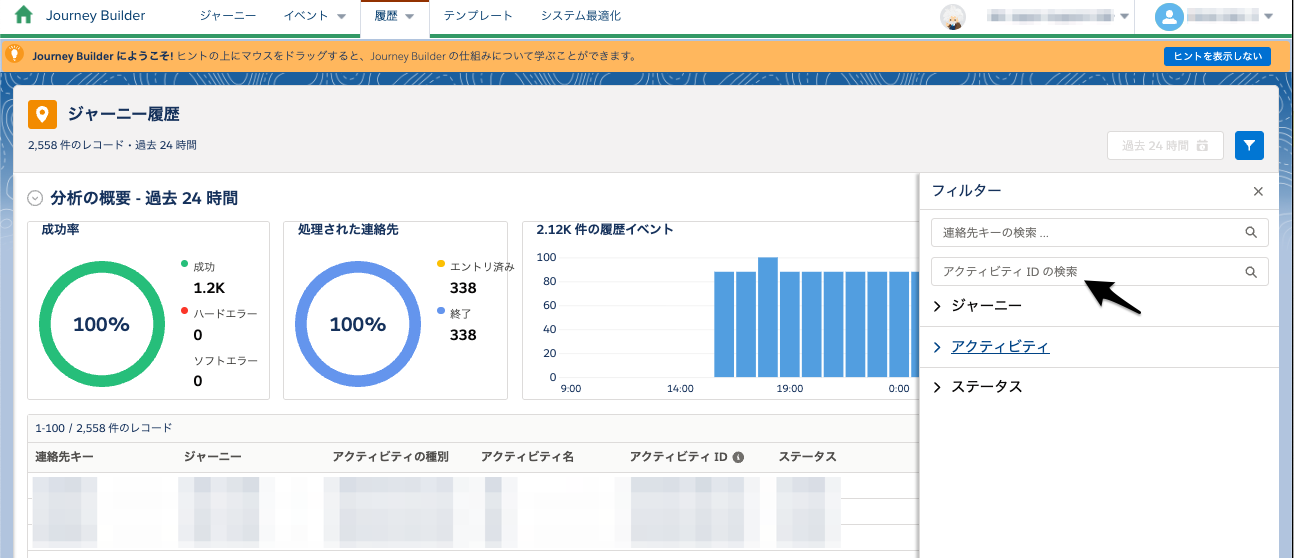1294x558 pixels.
Task: Click the ソフトエラー legend label
Action: (225, 360)
